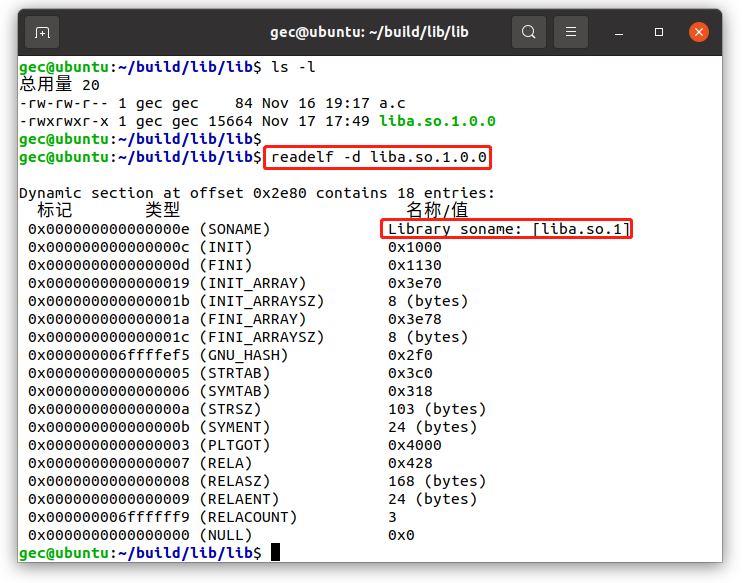
Task: Click the (STRSZ) type entry
Action: tap(230, 409)
